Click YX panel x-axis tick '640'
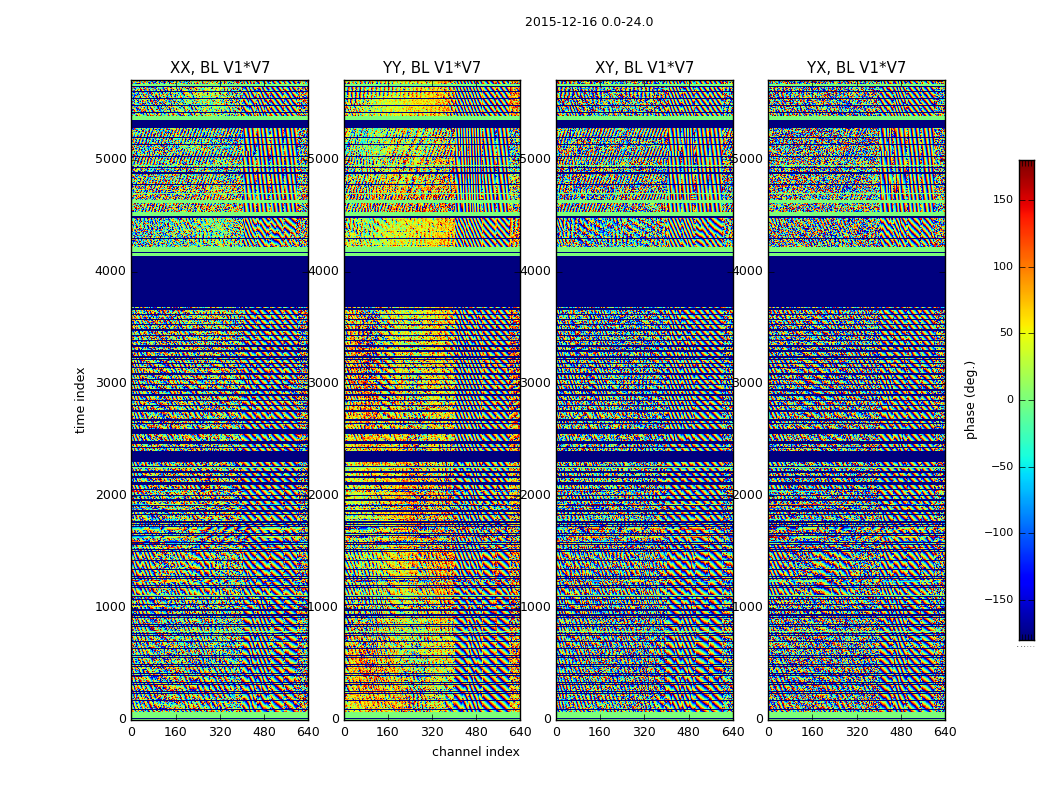The image size is (1050, 800). click(x=945, y=732)
